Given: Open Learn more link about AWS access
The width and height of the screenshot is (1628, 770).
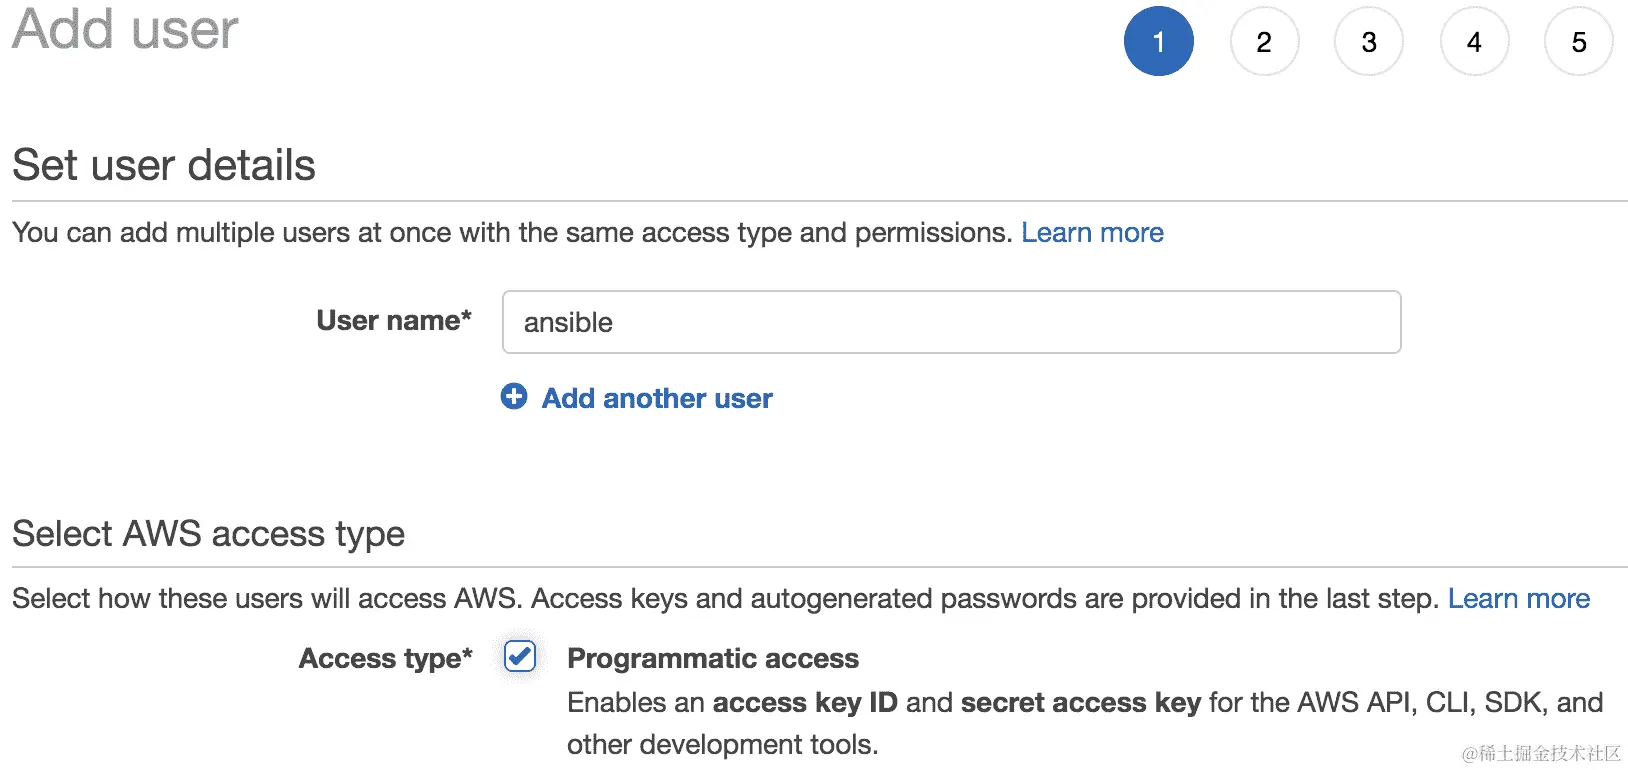Looking at the screenshot, I should [1518, 598].
